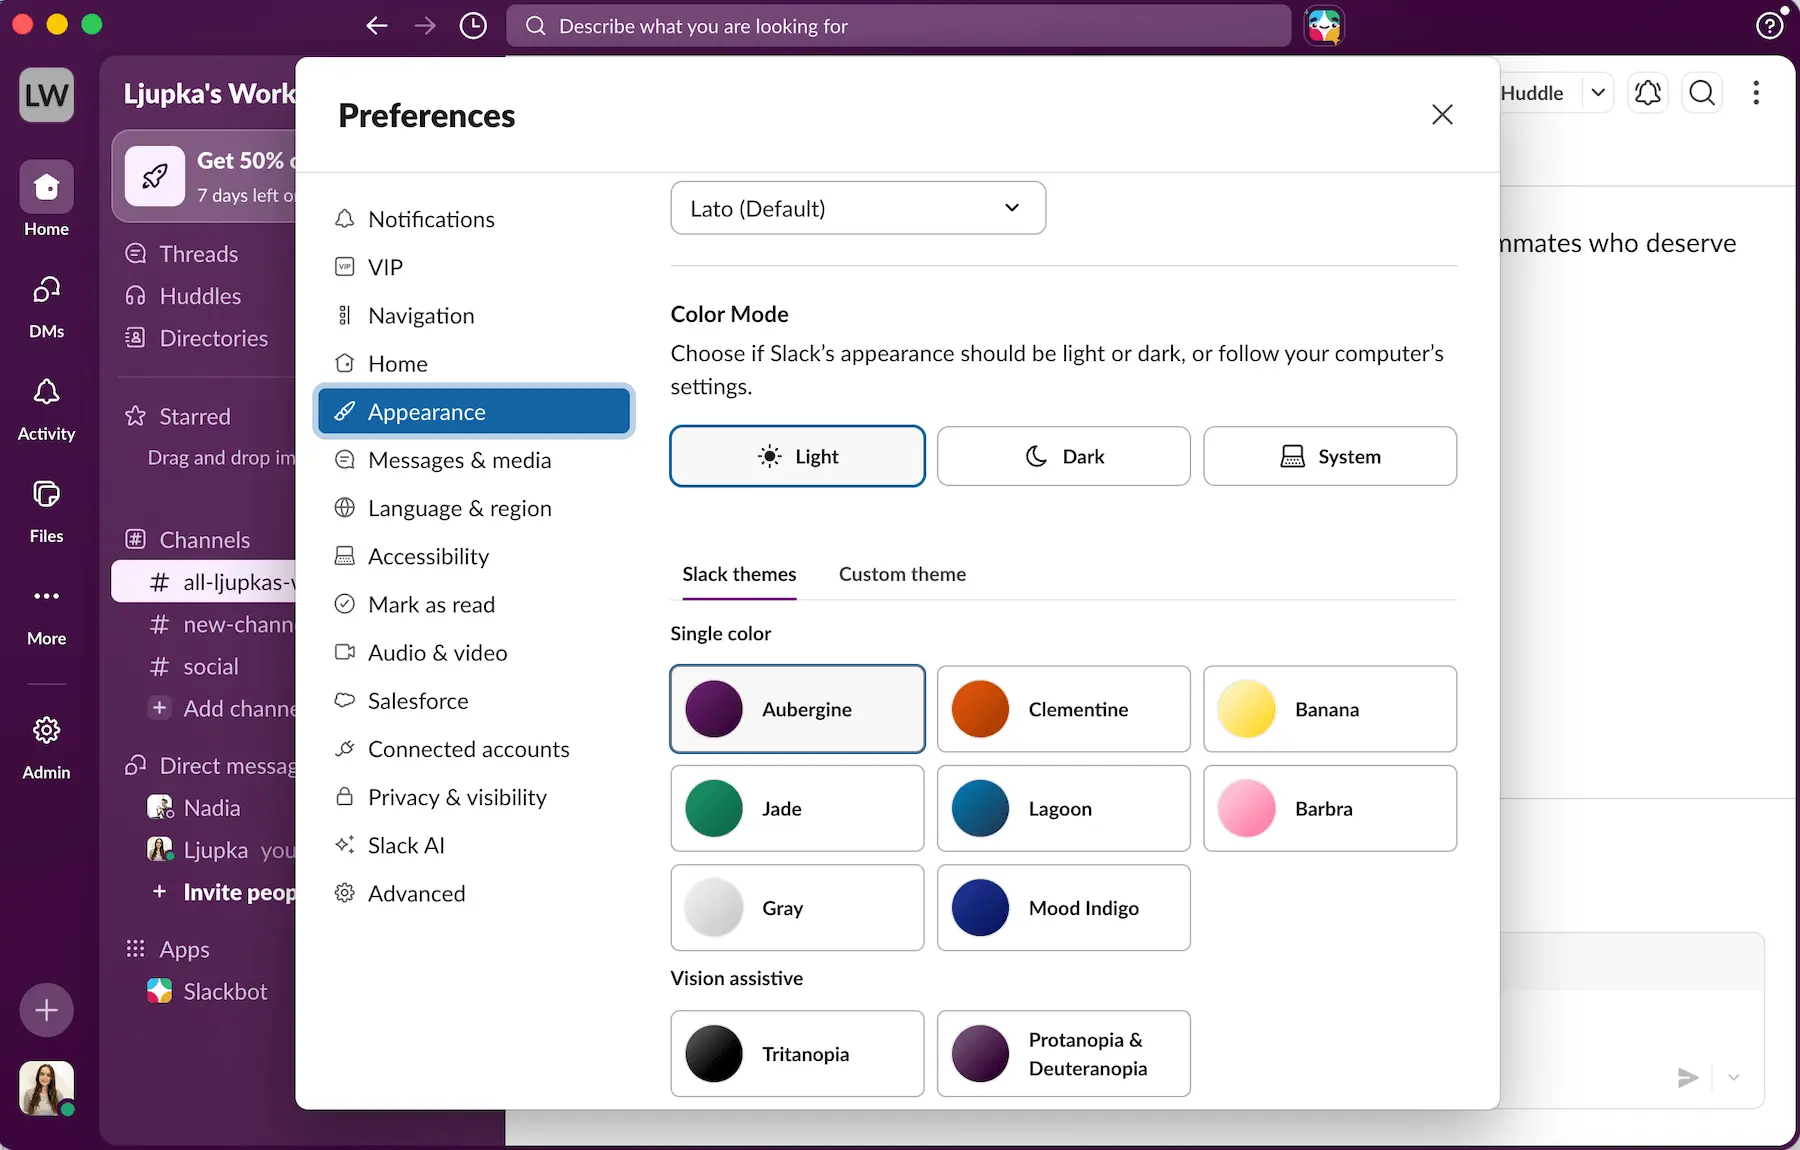Open Advanced preferences

[474, 893]
